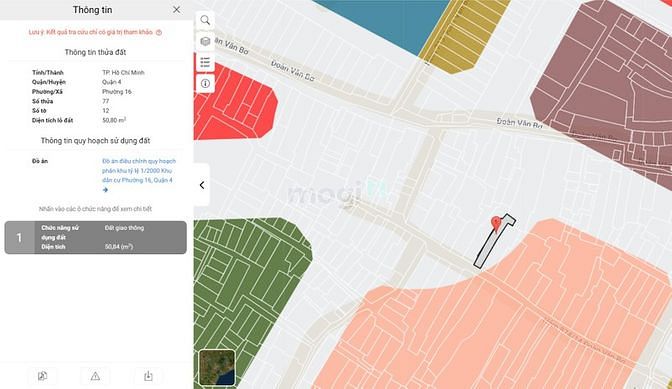Click the value TP. Hồ Chí Minh
The height and width of the screenshot is (389, 672).
pos(123,72)
